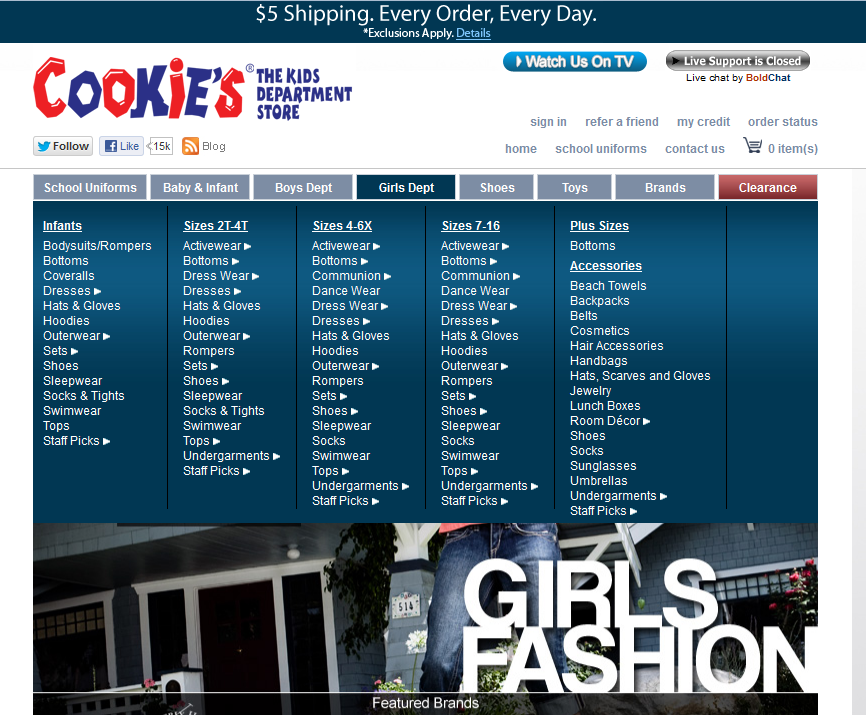Click the BoldChat live chat link
This screenshot has height=715, width=866.
(x=768, y=78)
